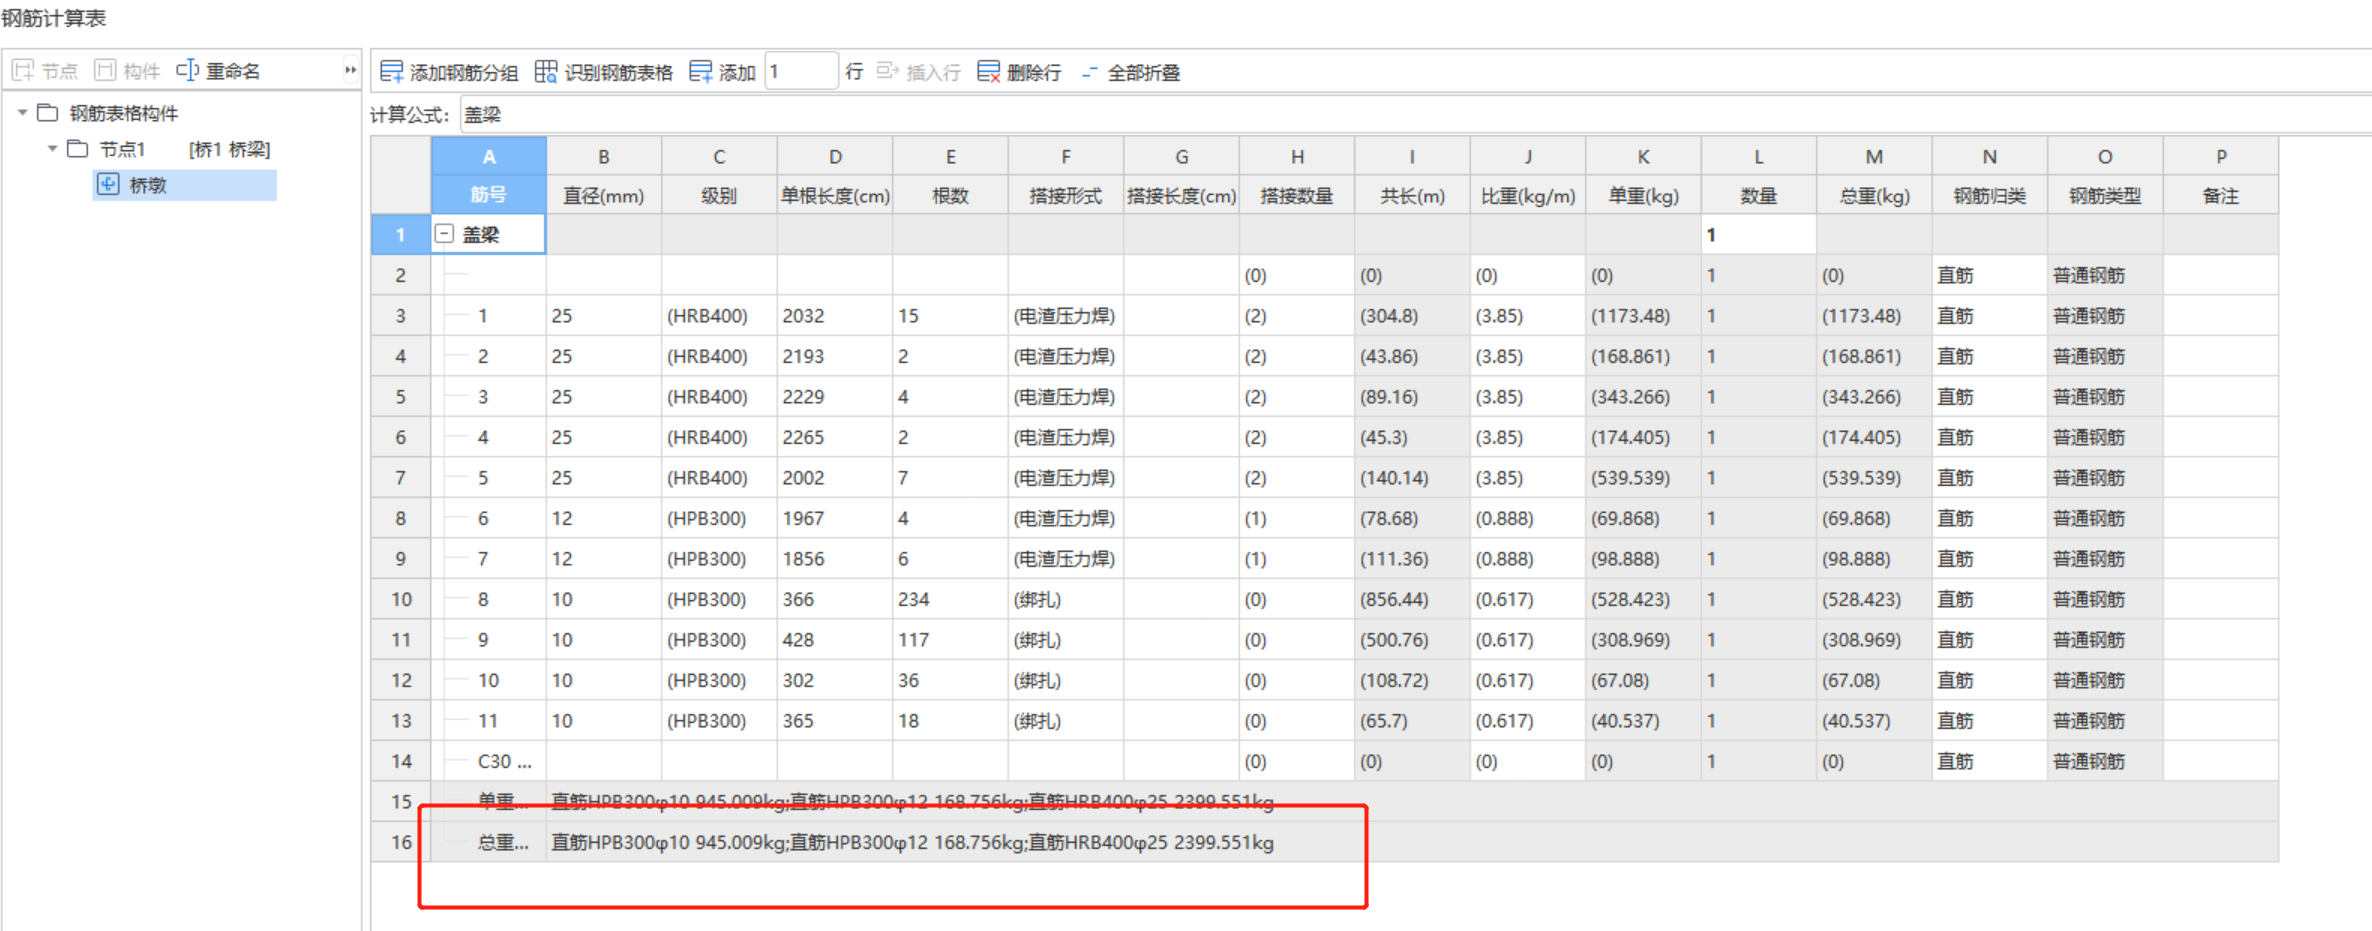Click the (539.539) unit weight cell

[x=1643, y=478]
